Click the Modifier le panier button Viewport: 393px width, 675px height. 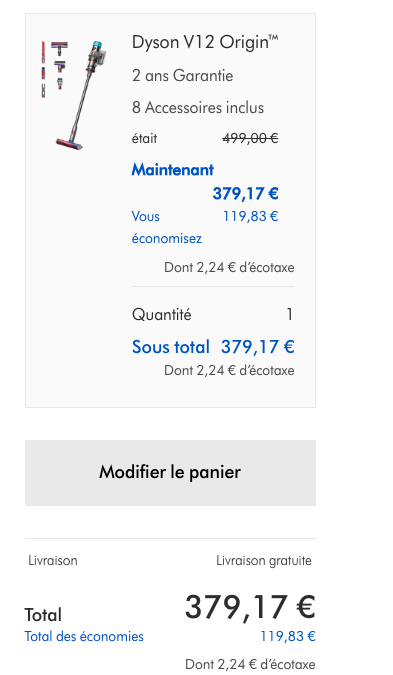tap(170, 473)
